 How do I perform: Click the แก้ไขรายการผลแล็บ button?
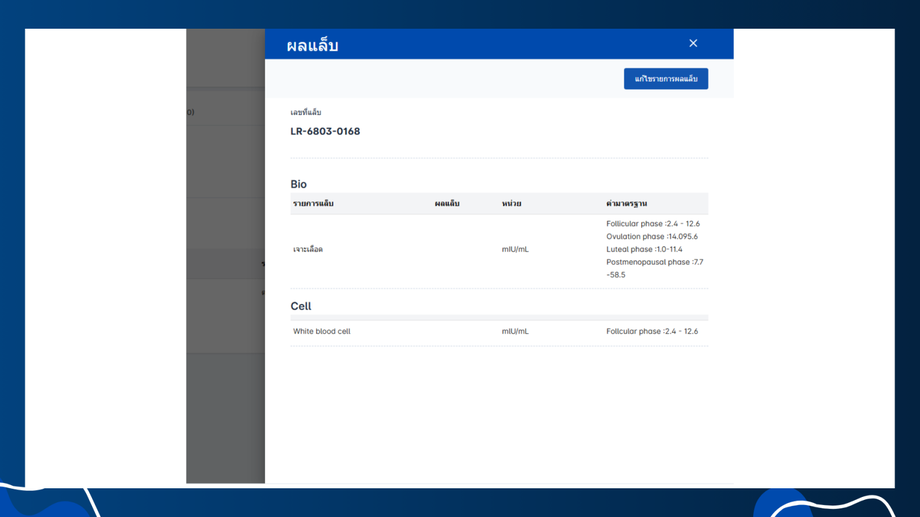click(666, 79)
